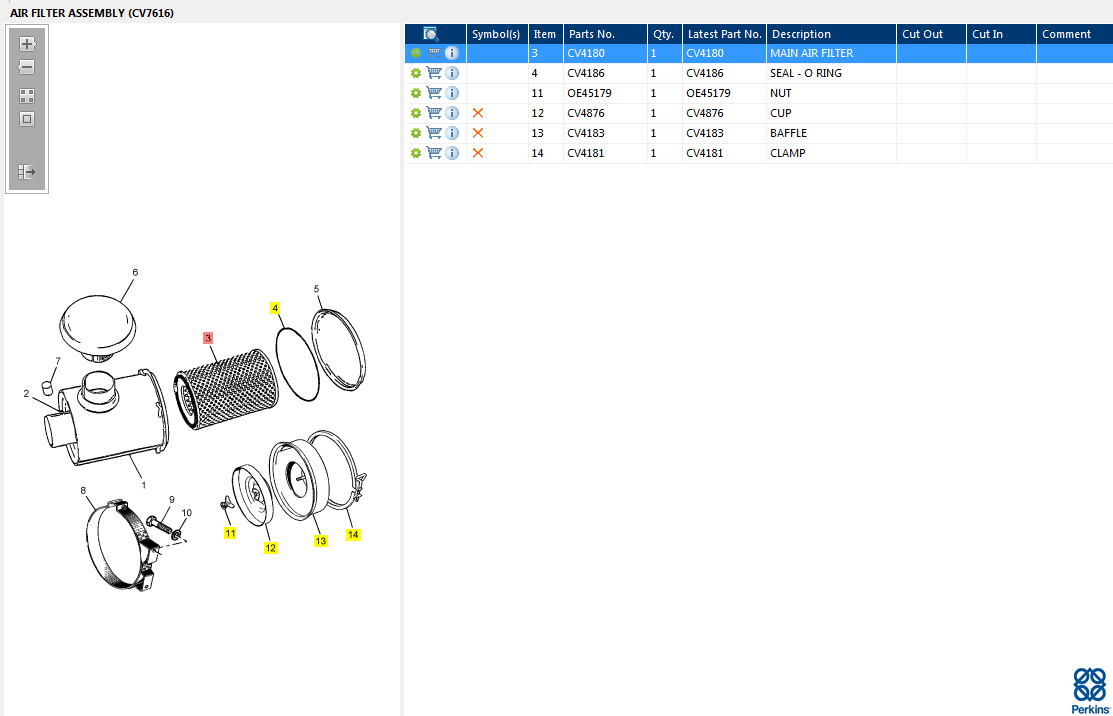
Task: Click part number OE45179 in Parts No. column
Action: [x=589, y=93]
